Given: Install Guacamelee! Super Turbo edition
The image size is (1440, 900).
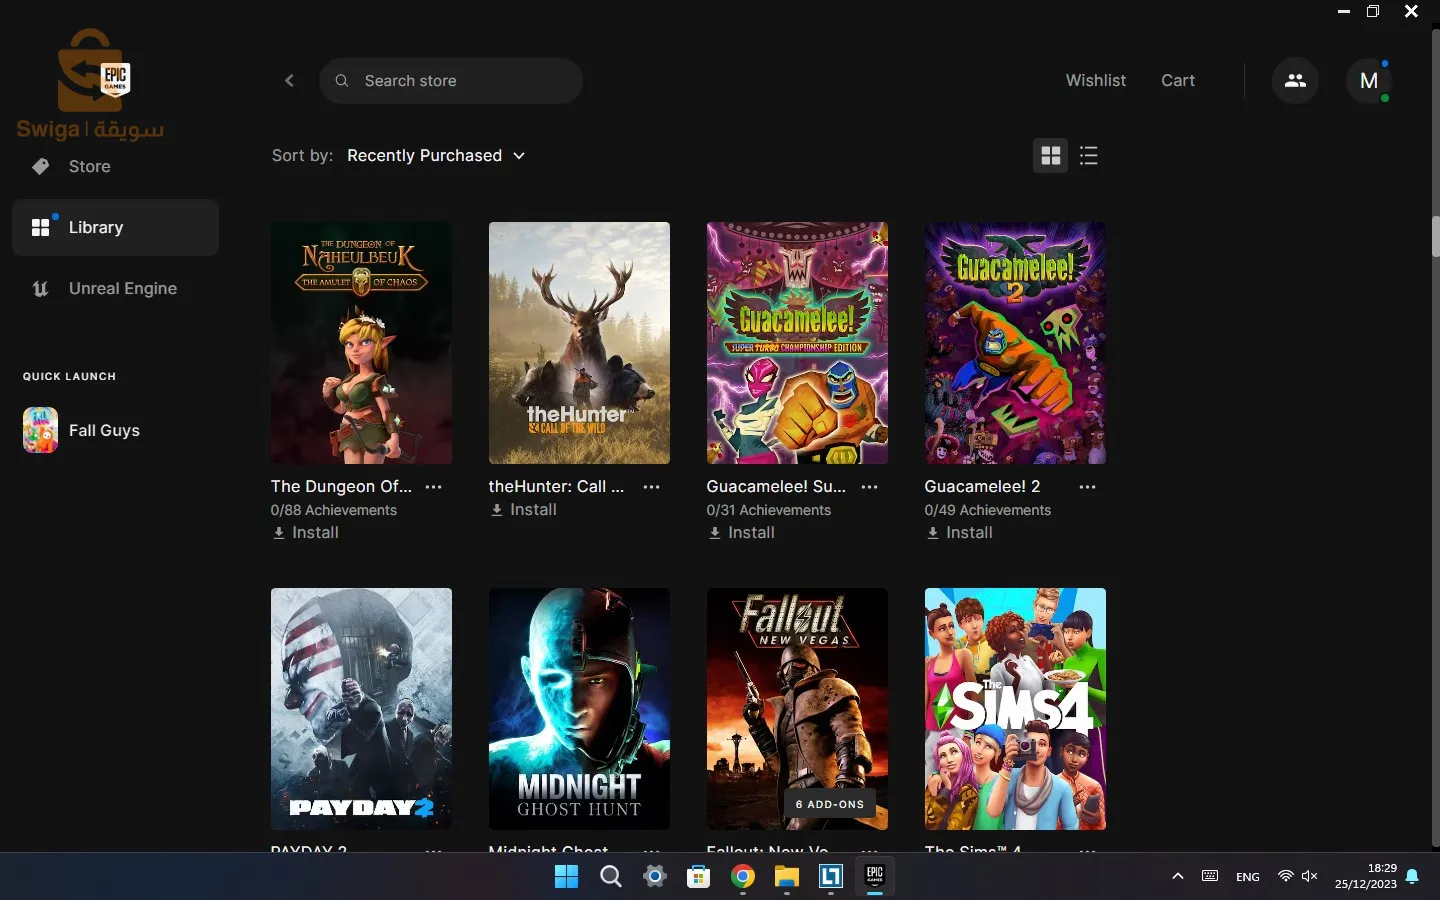Looking at the screenshot, I should [x=742, y=533].
